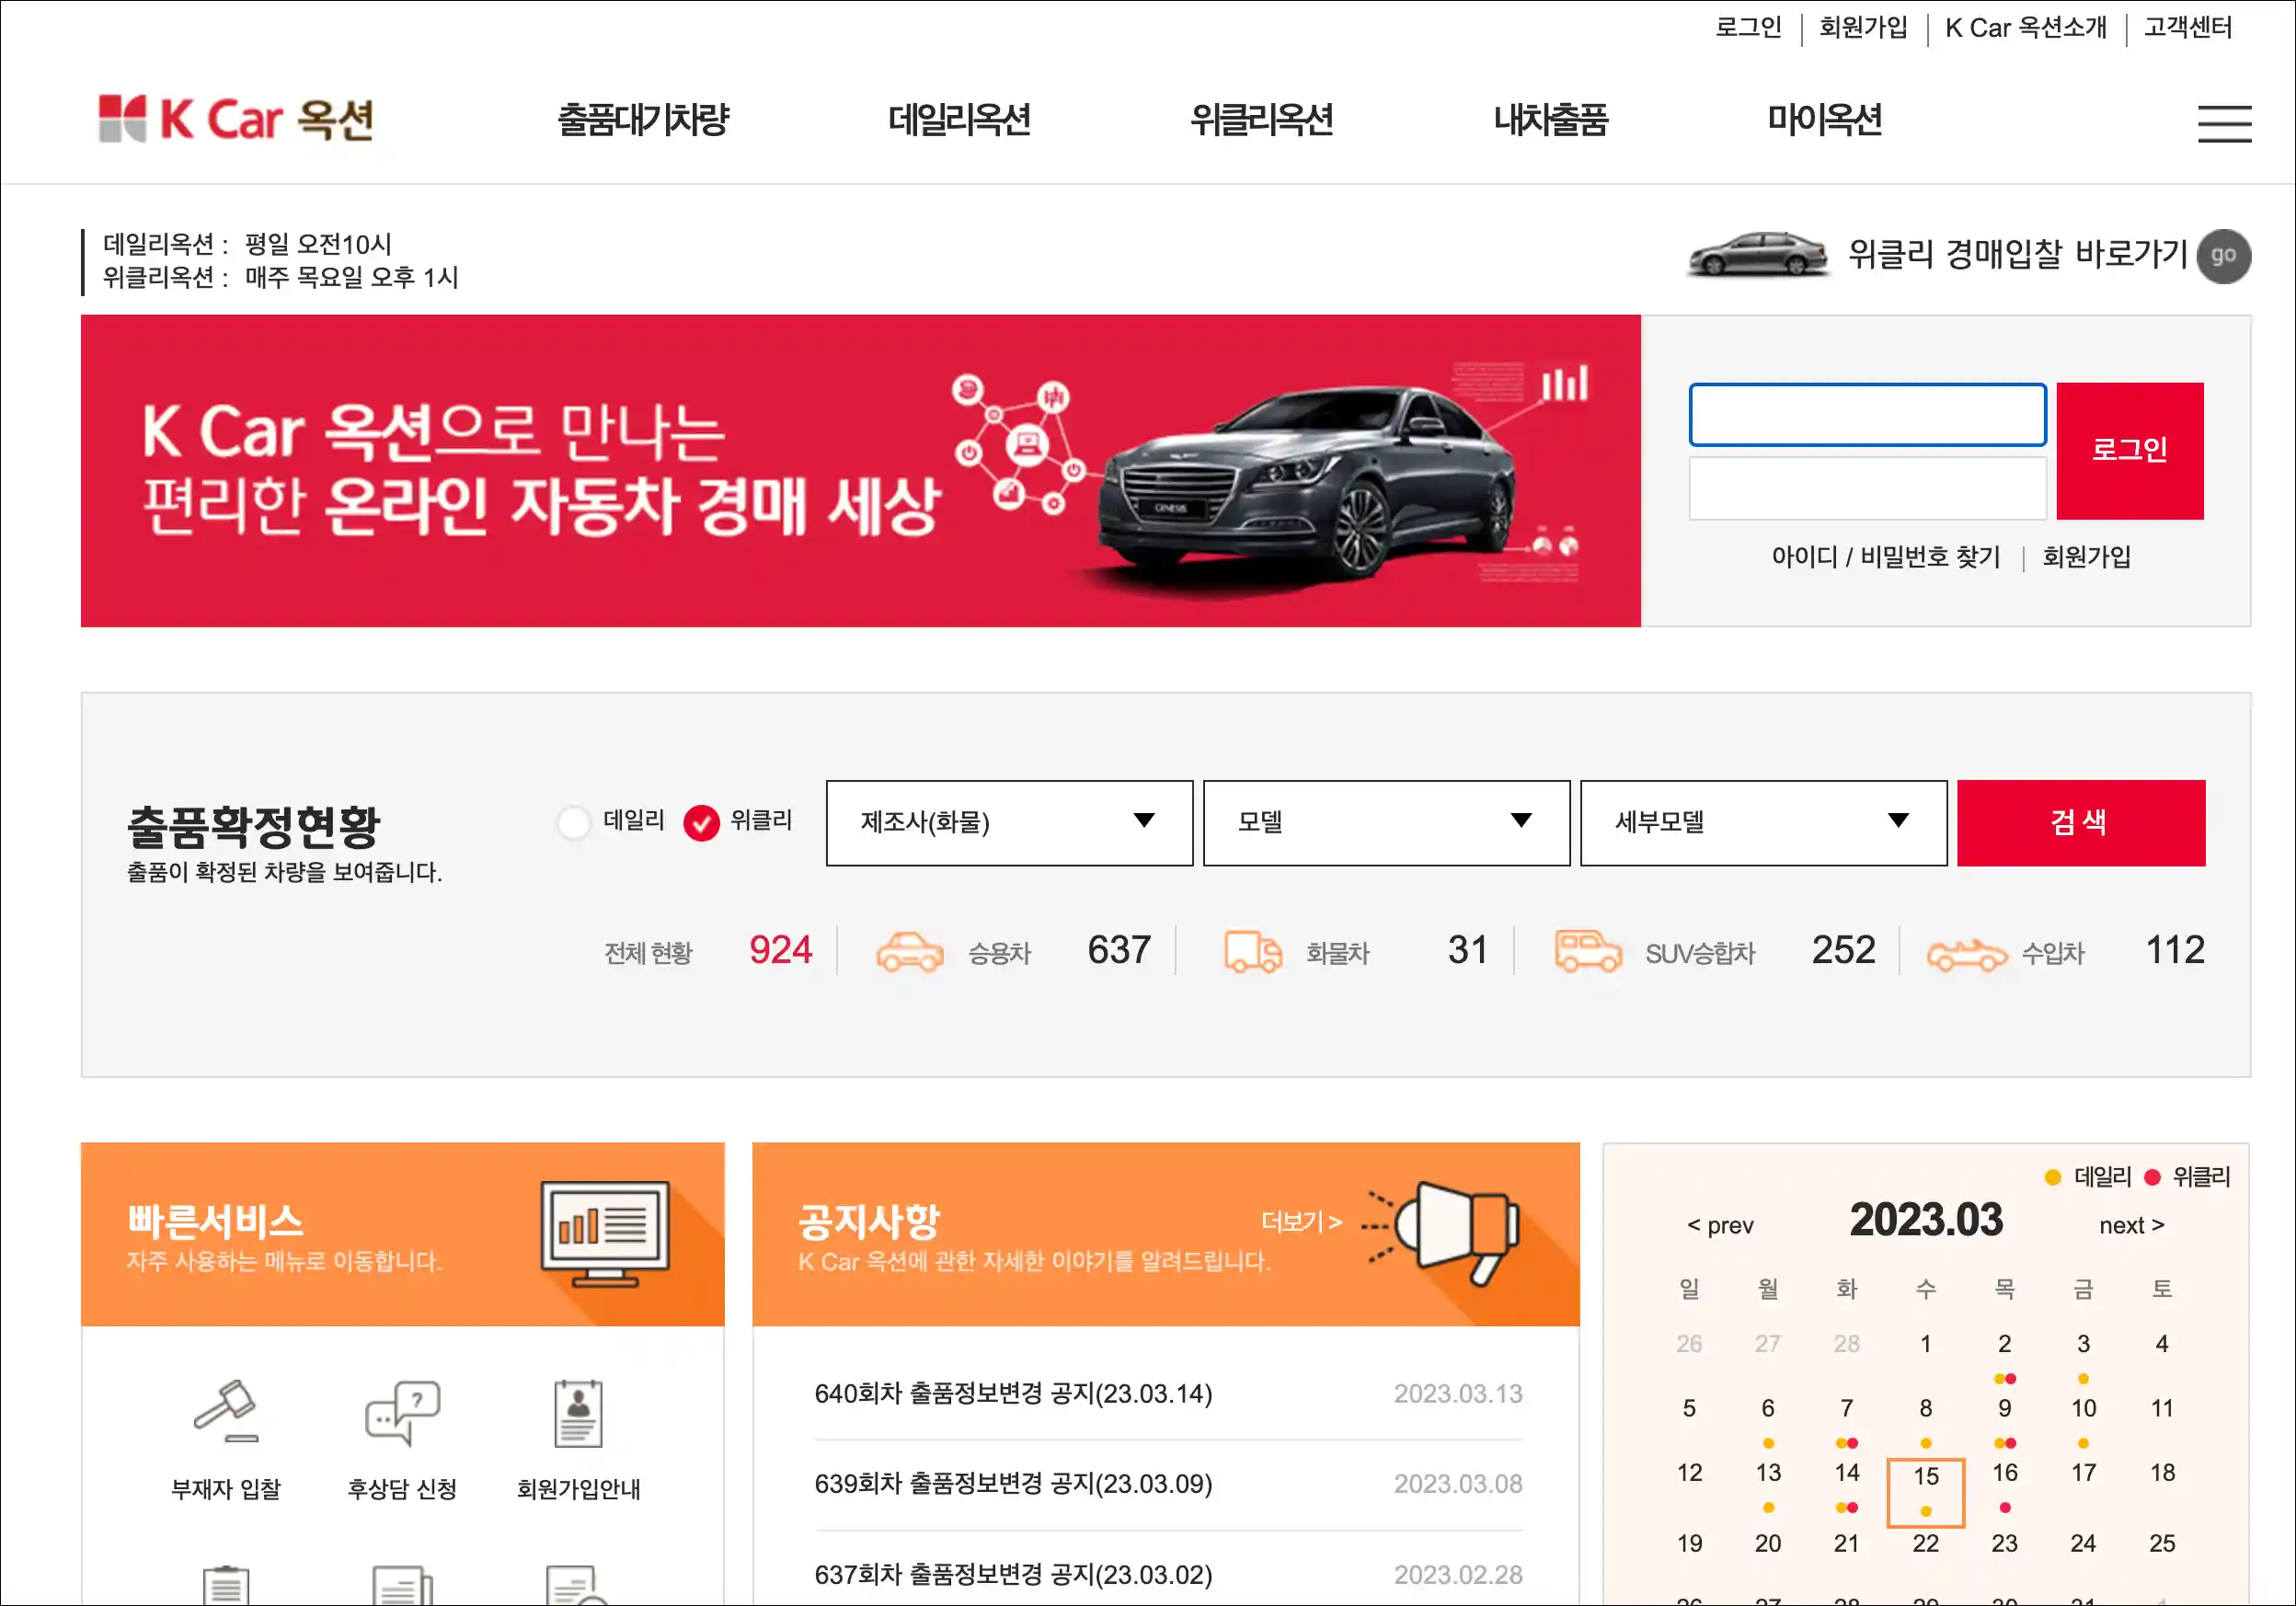This screenshot has height=1606, width=2296.
Task: Go to previous month with prev
Action: click(x=1720, y=1225)
